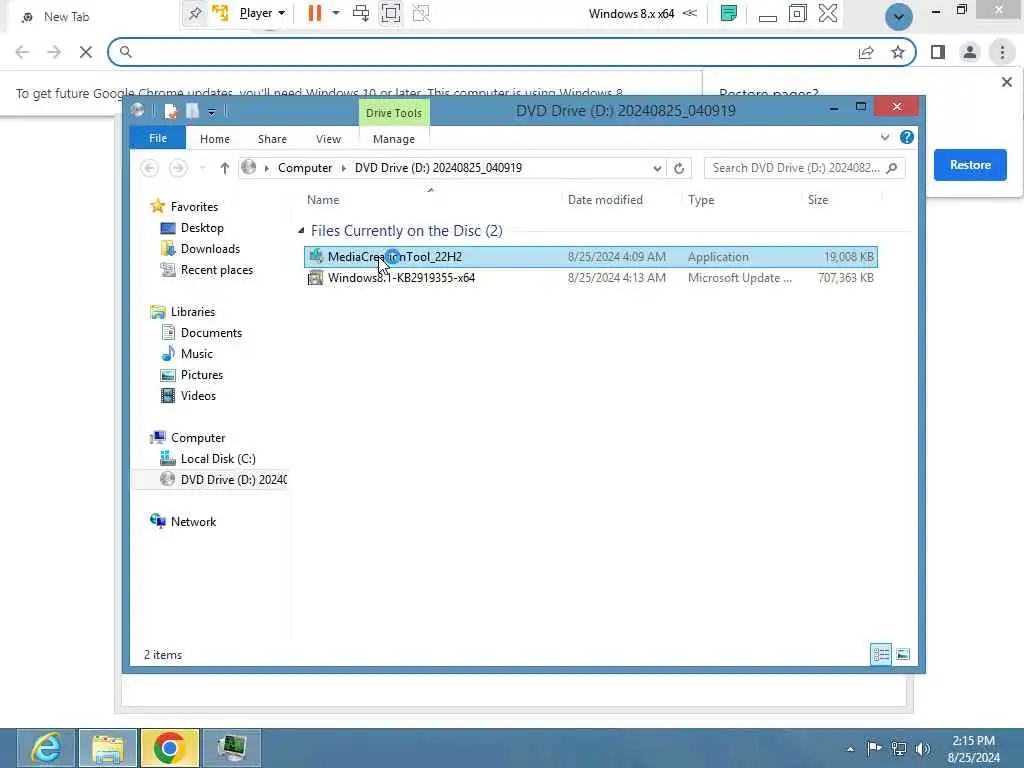
Task: Bookmark this tab with the star icon
Action: pyautogui.click(x=898, y=52)
